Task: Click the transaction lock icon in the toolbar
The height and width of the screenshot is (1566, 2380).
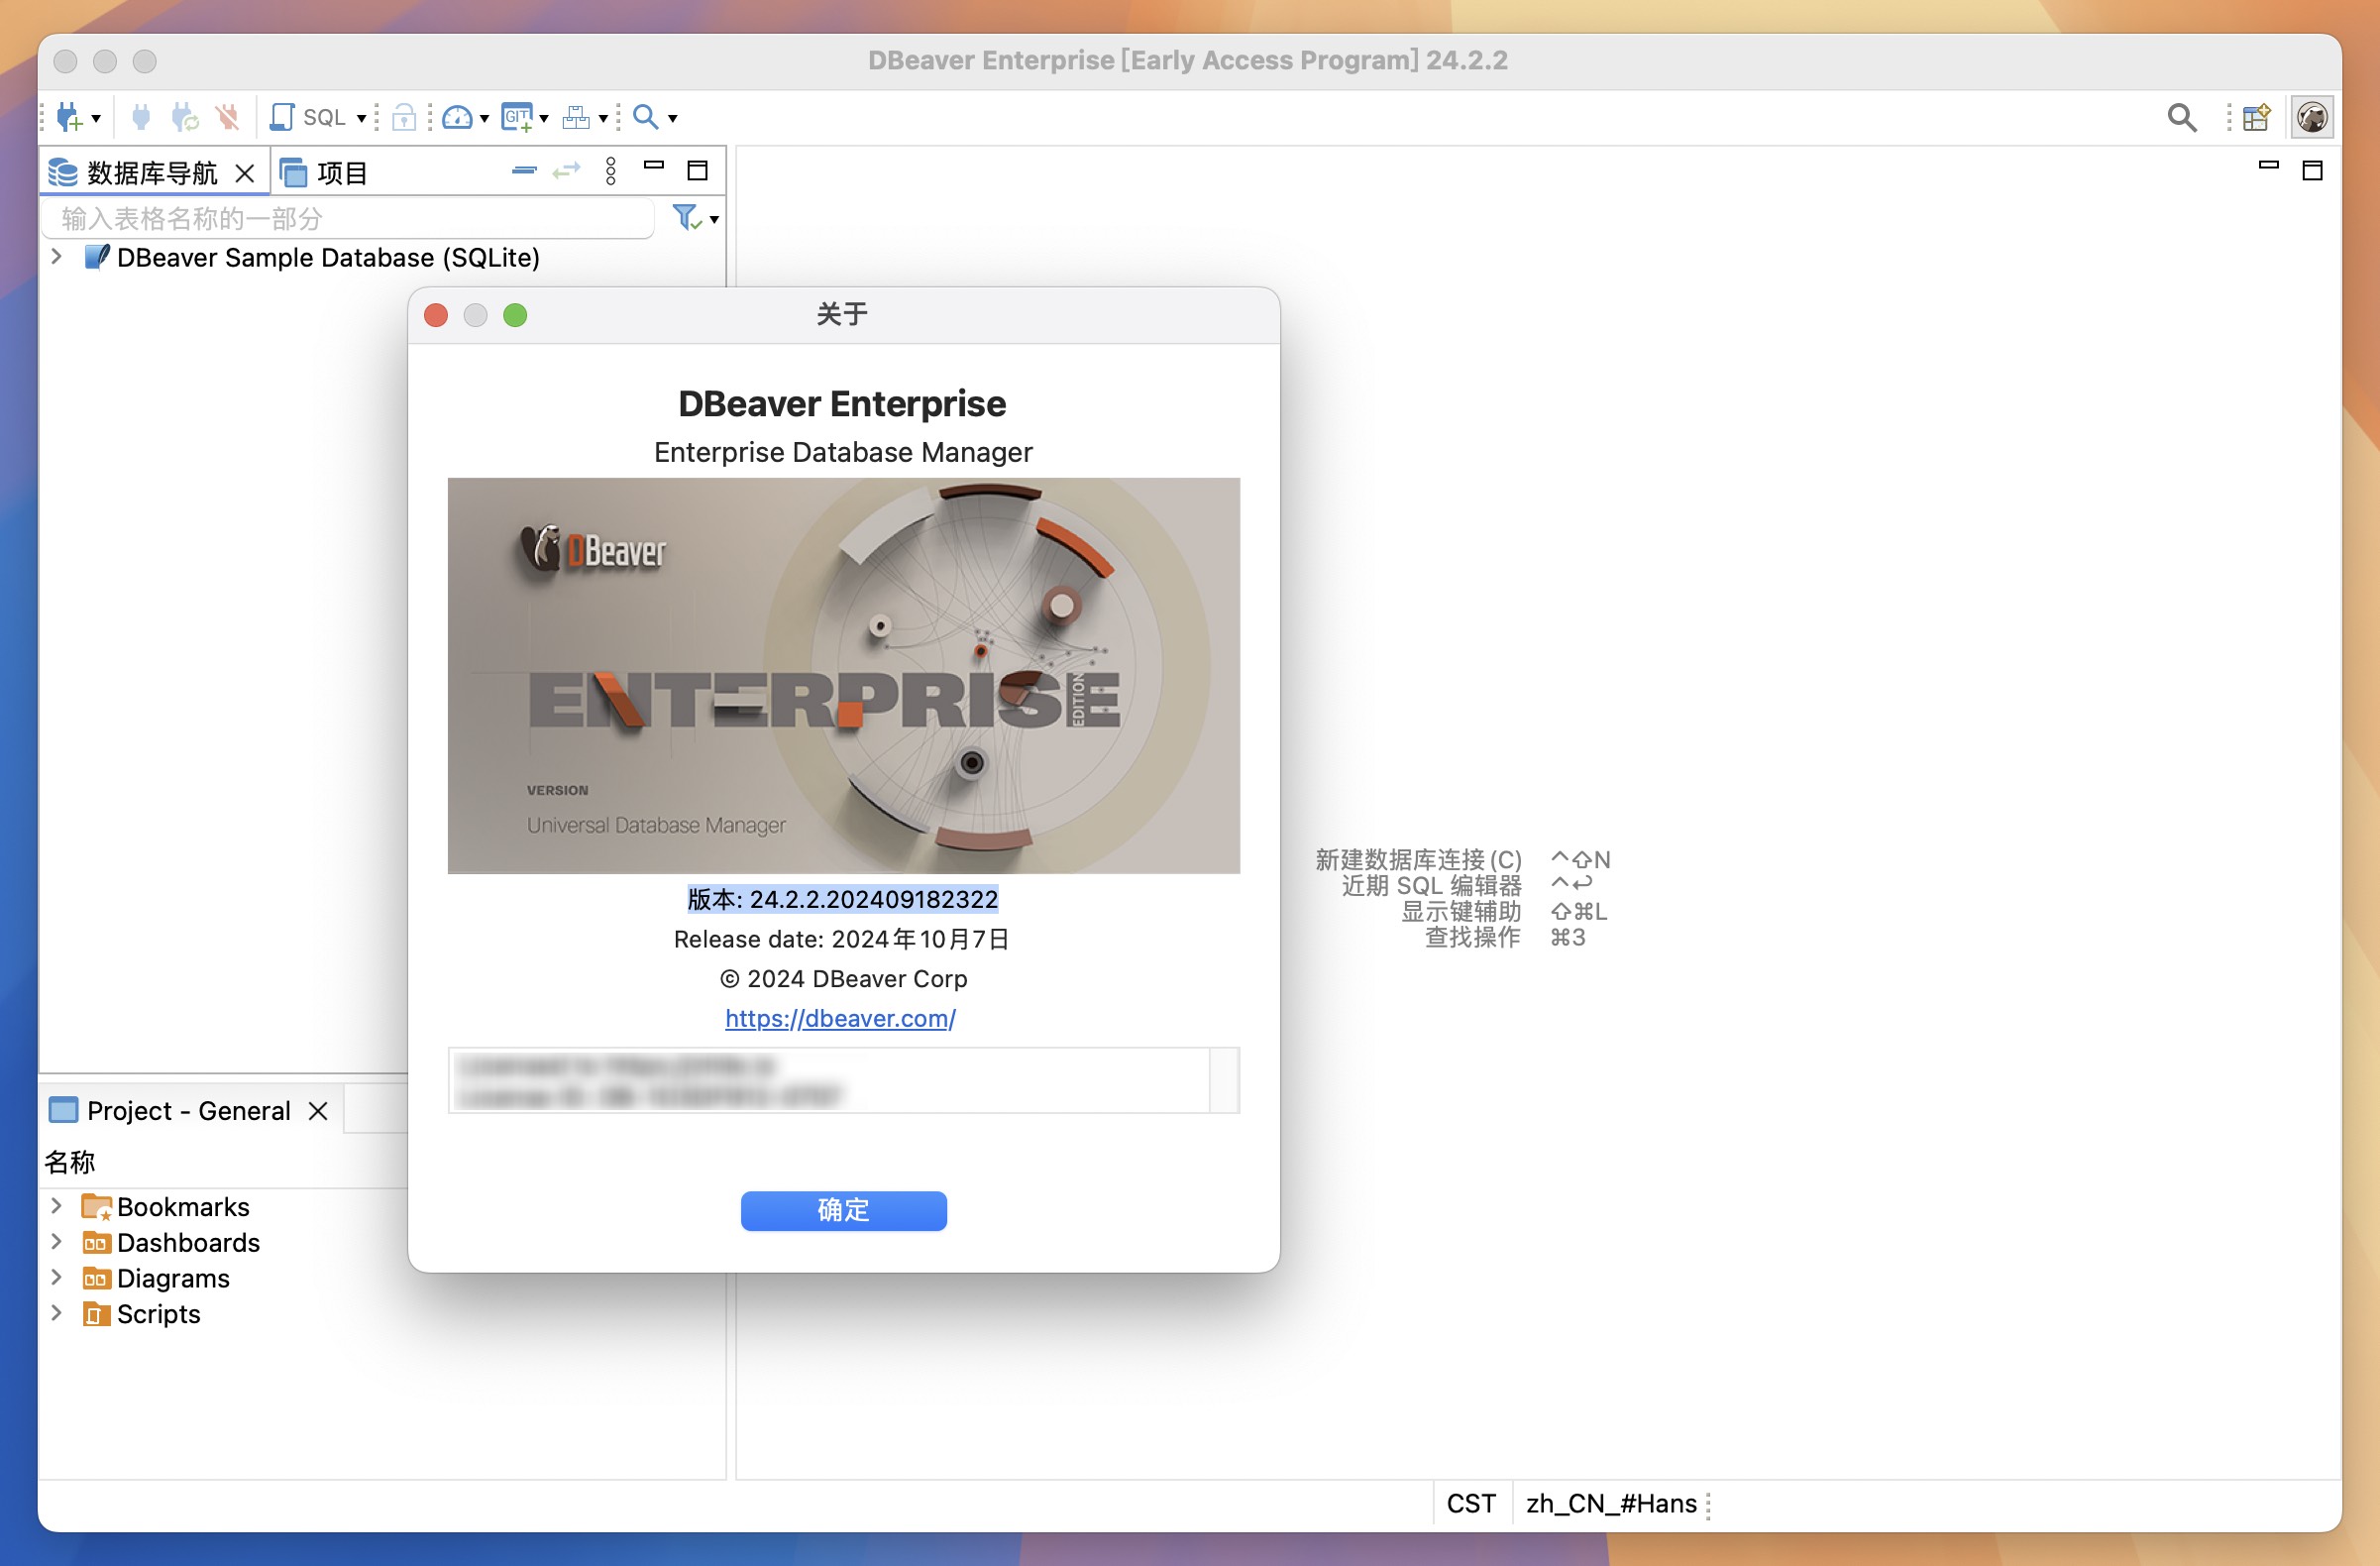Action: [404, 118]
